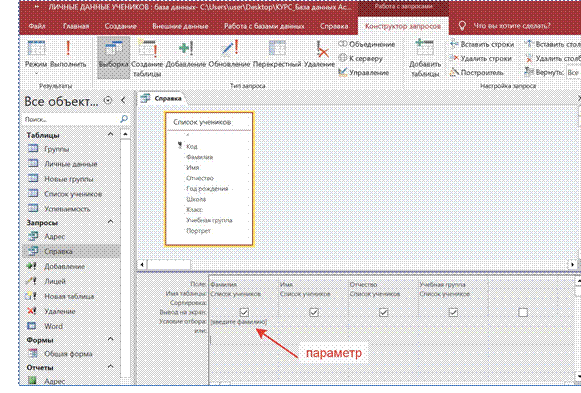
Task: Open the Построитель expression builder
Action: [x=477, y=72]
